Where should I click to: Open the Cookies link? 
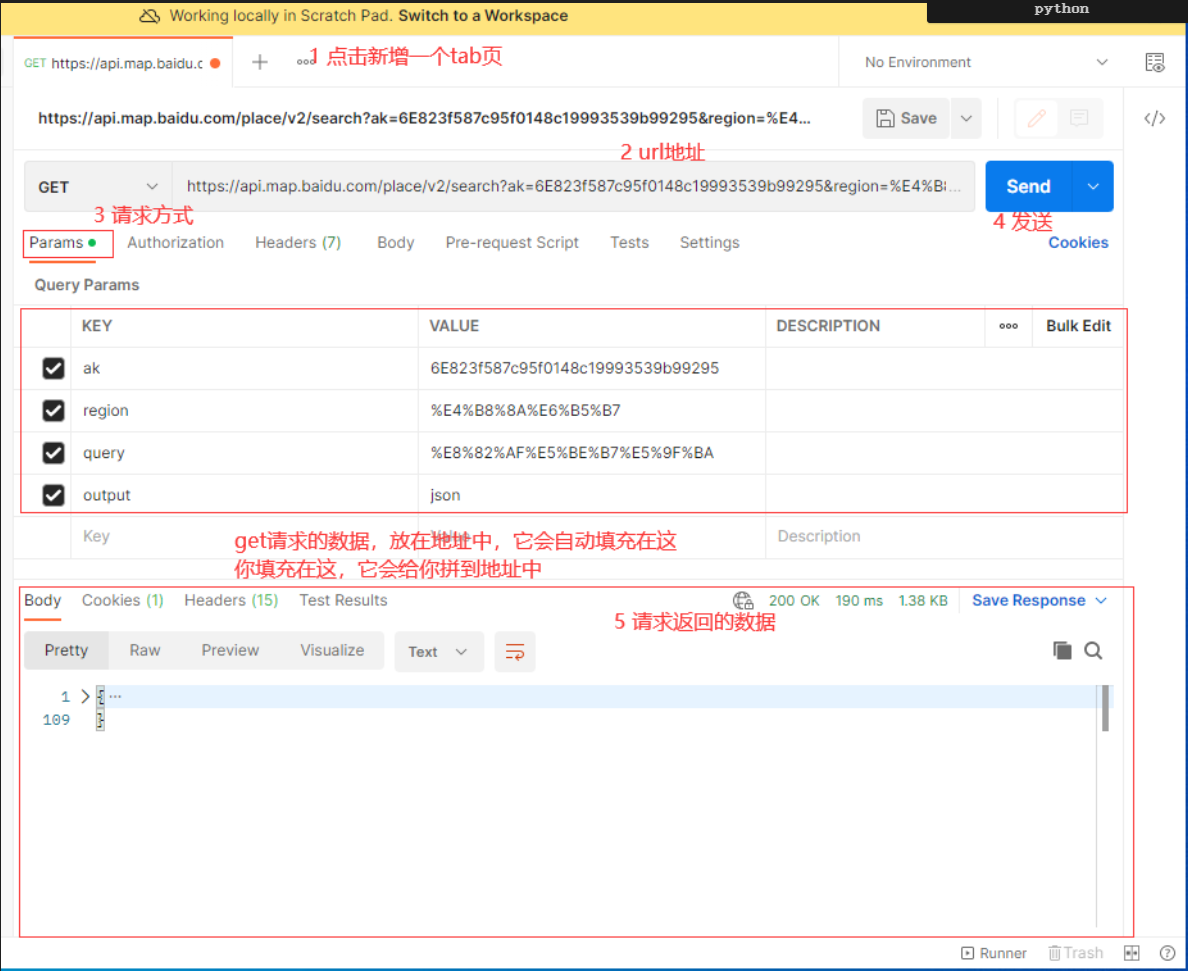[x=1077, y=242]
